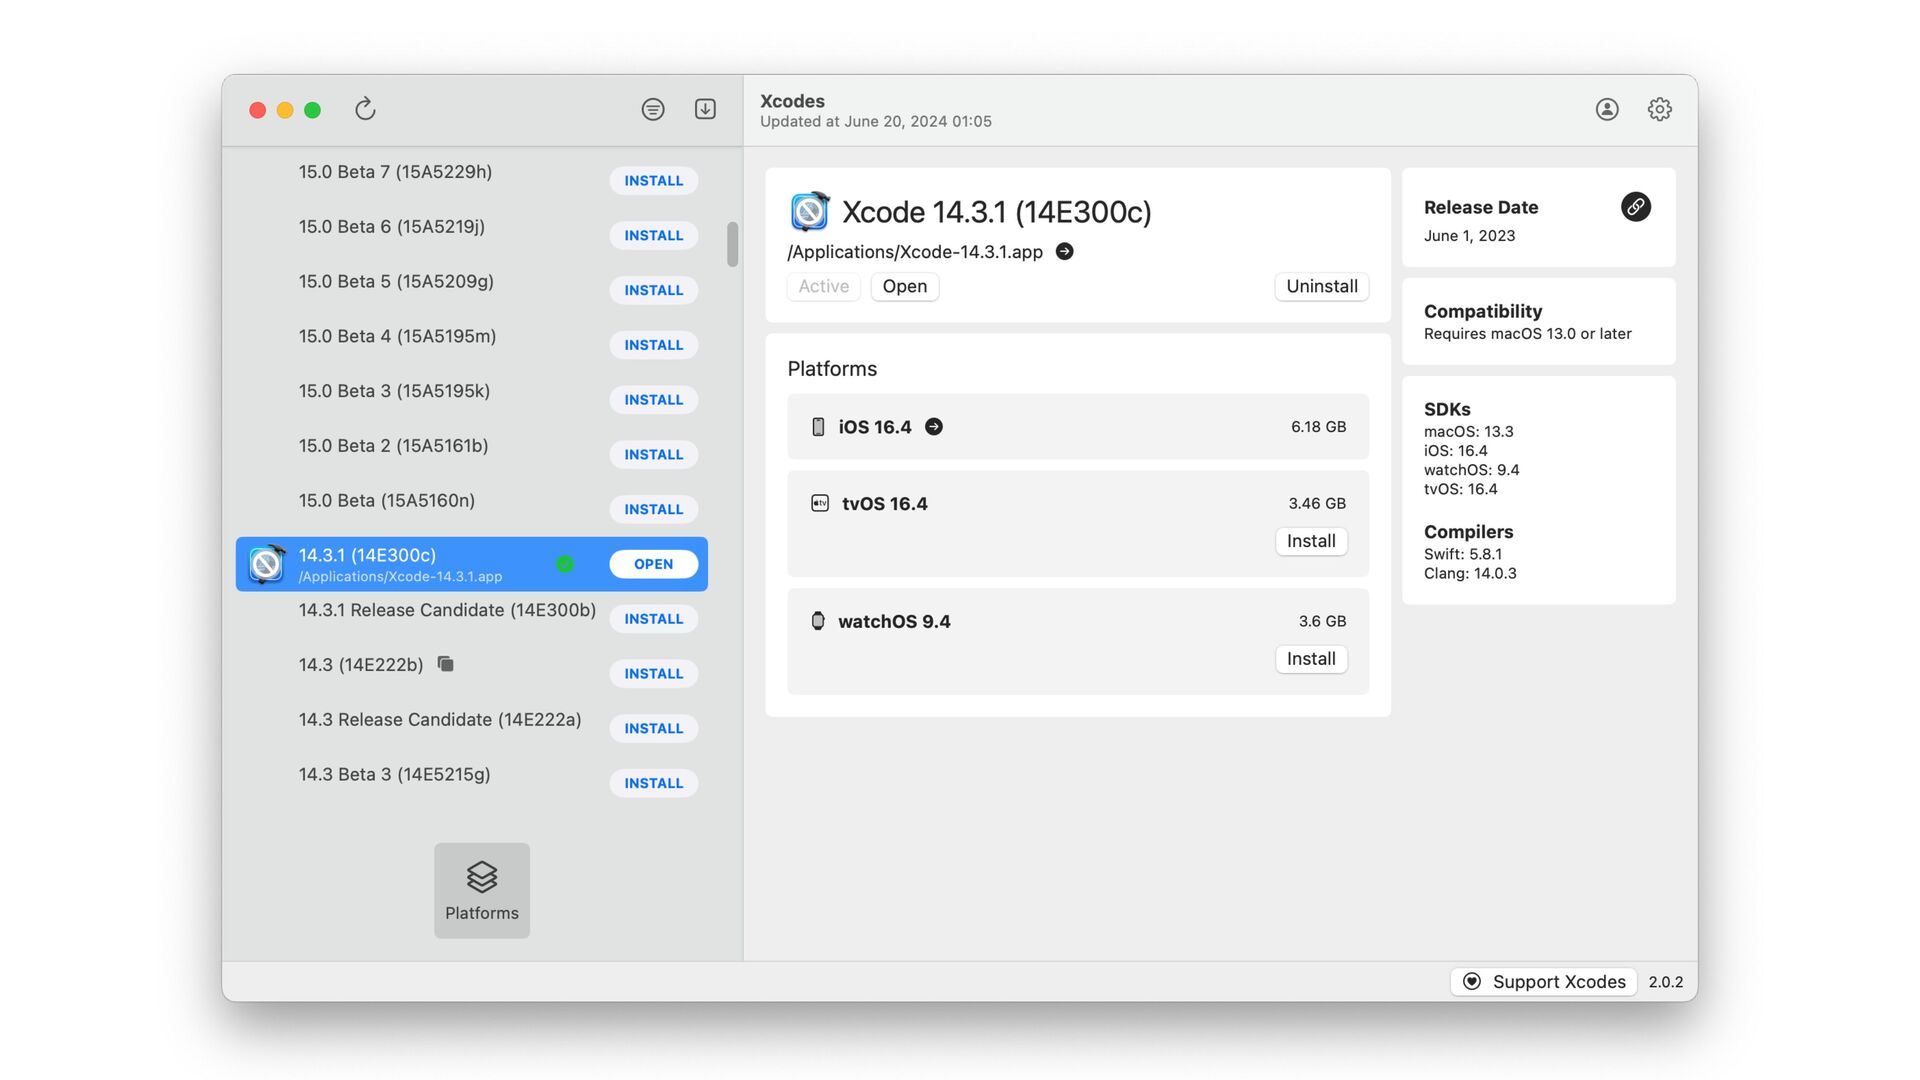
Task: Click the 'Updated at June 20, 2024' text
Action: pyautogui.click(x=876, y=122)
